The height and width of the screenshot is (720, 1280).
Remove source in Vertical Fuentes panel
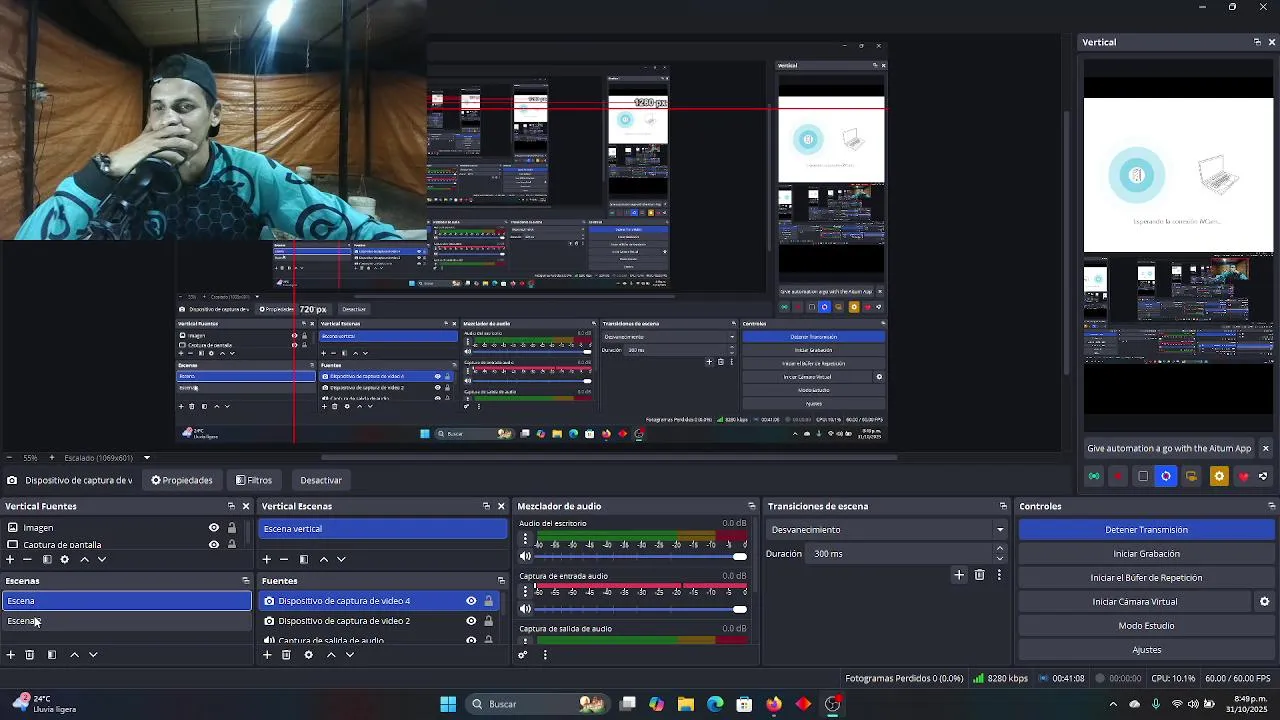[x=28, y=559]
